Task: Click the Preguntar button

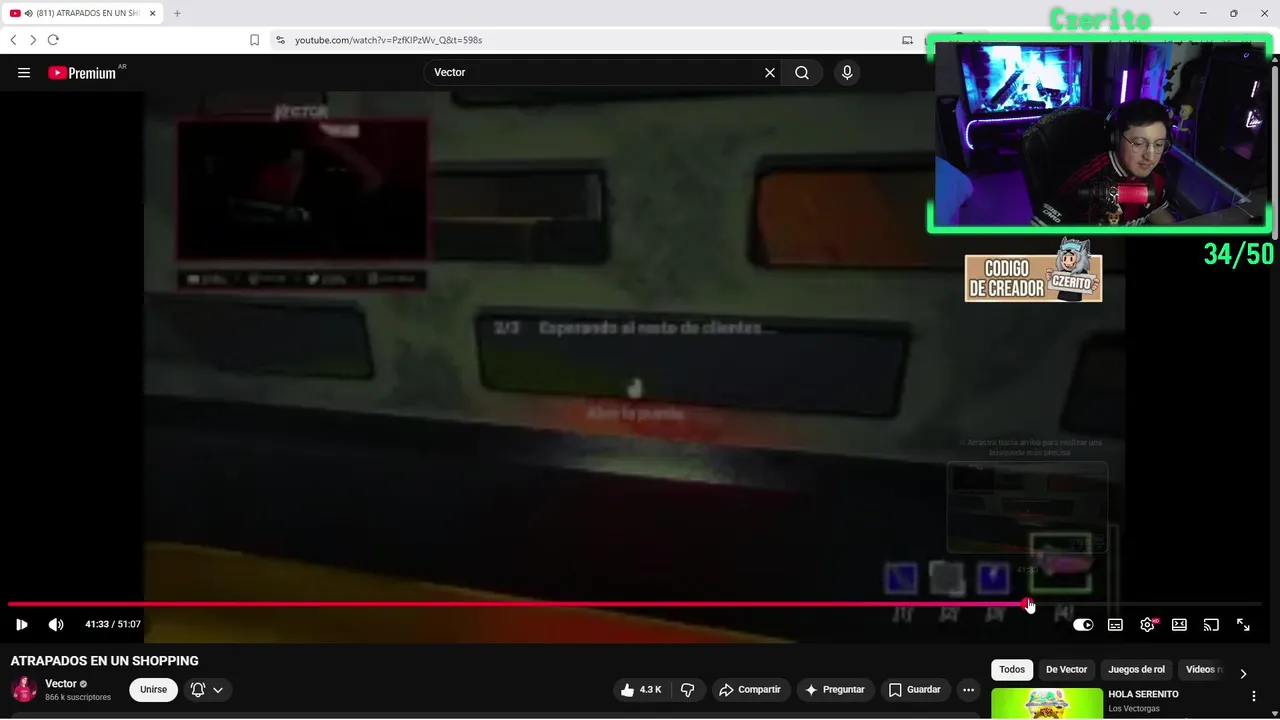Action: point(835,690)
